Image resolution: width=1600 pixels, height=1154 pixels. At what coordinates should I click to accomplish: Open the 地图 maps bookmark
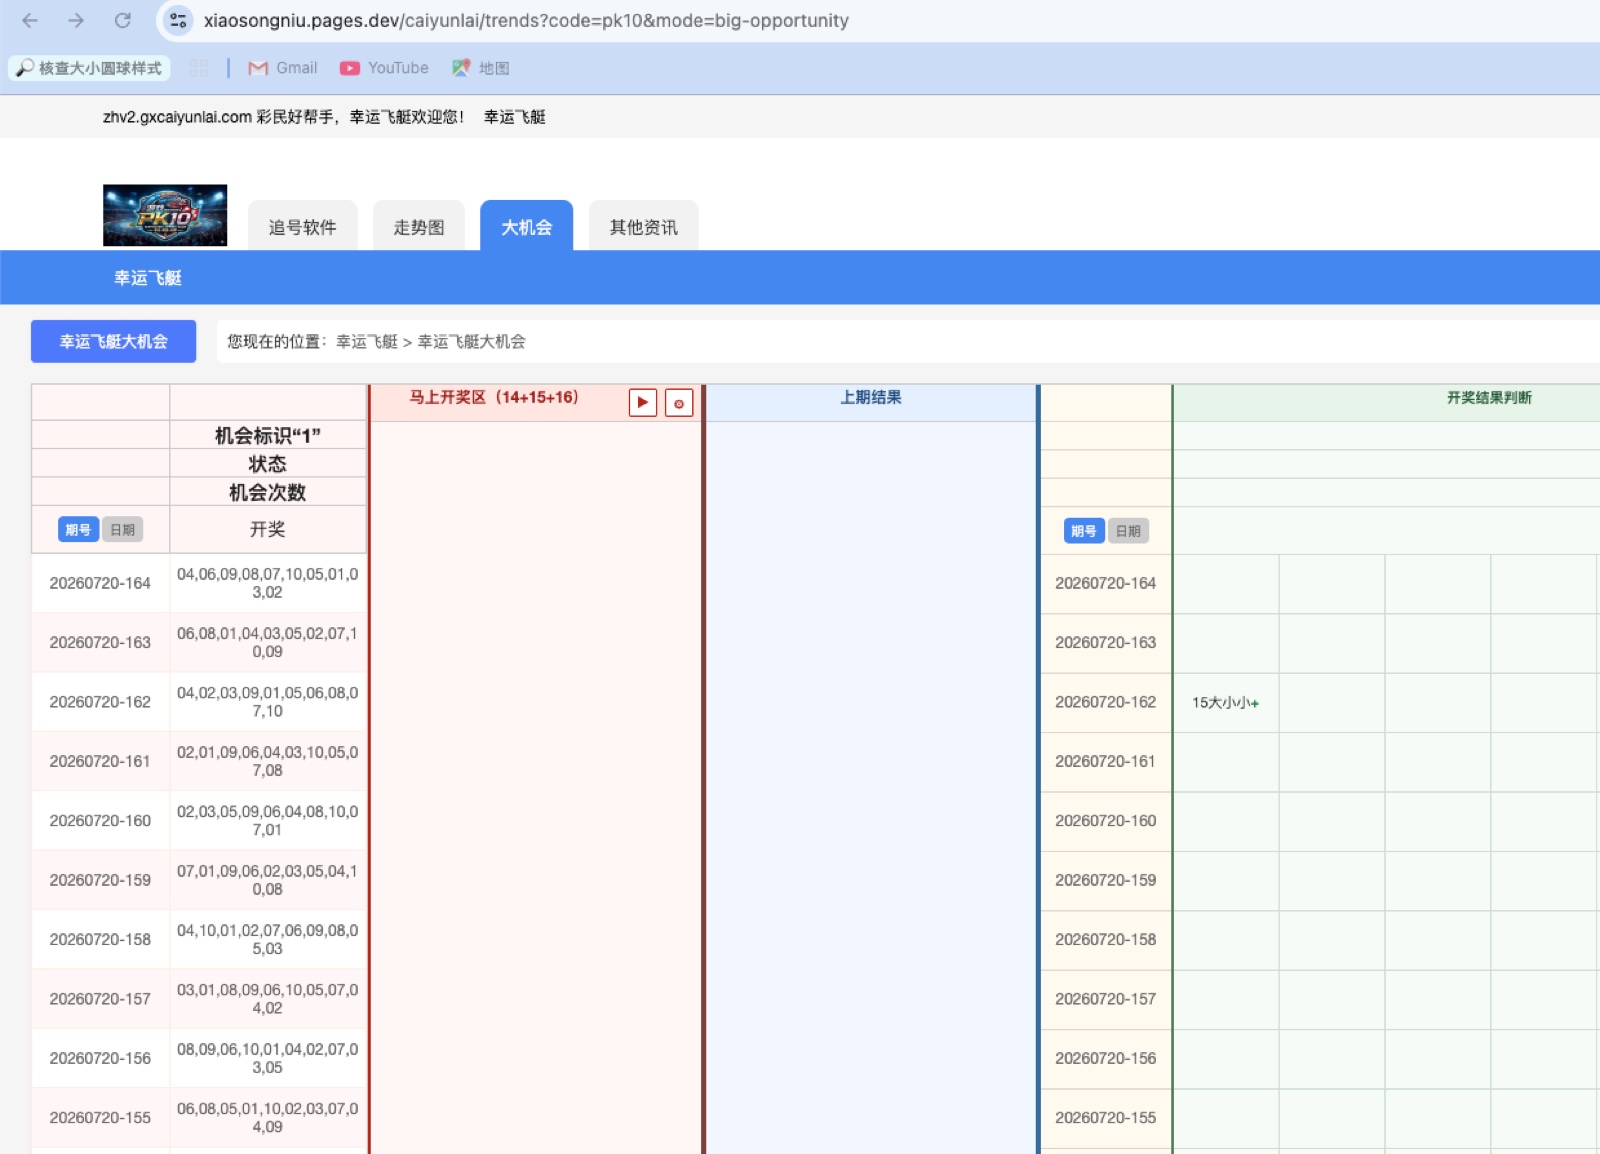coord(481,68)
